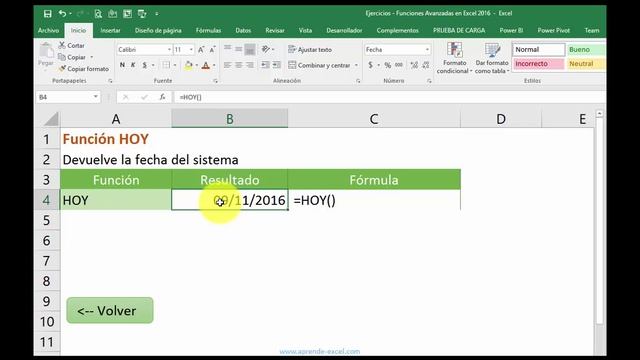The image size is (640, 360).
Task: Activate Copiar formato paintbrush
Action: (x=84, y=69)
